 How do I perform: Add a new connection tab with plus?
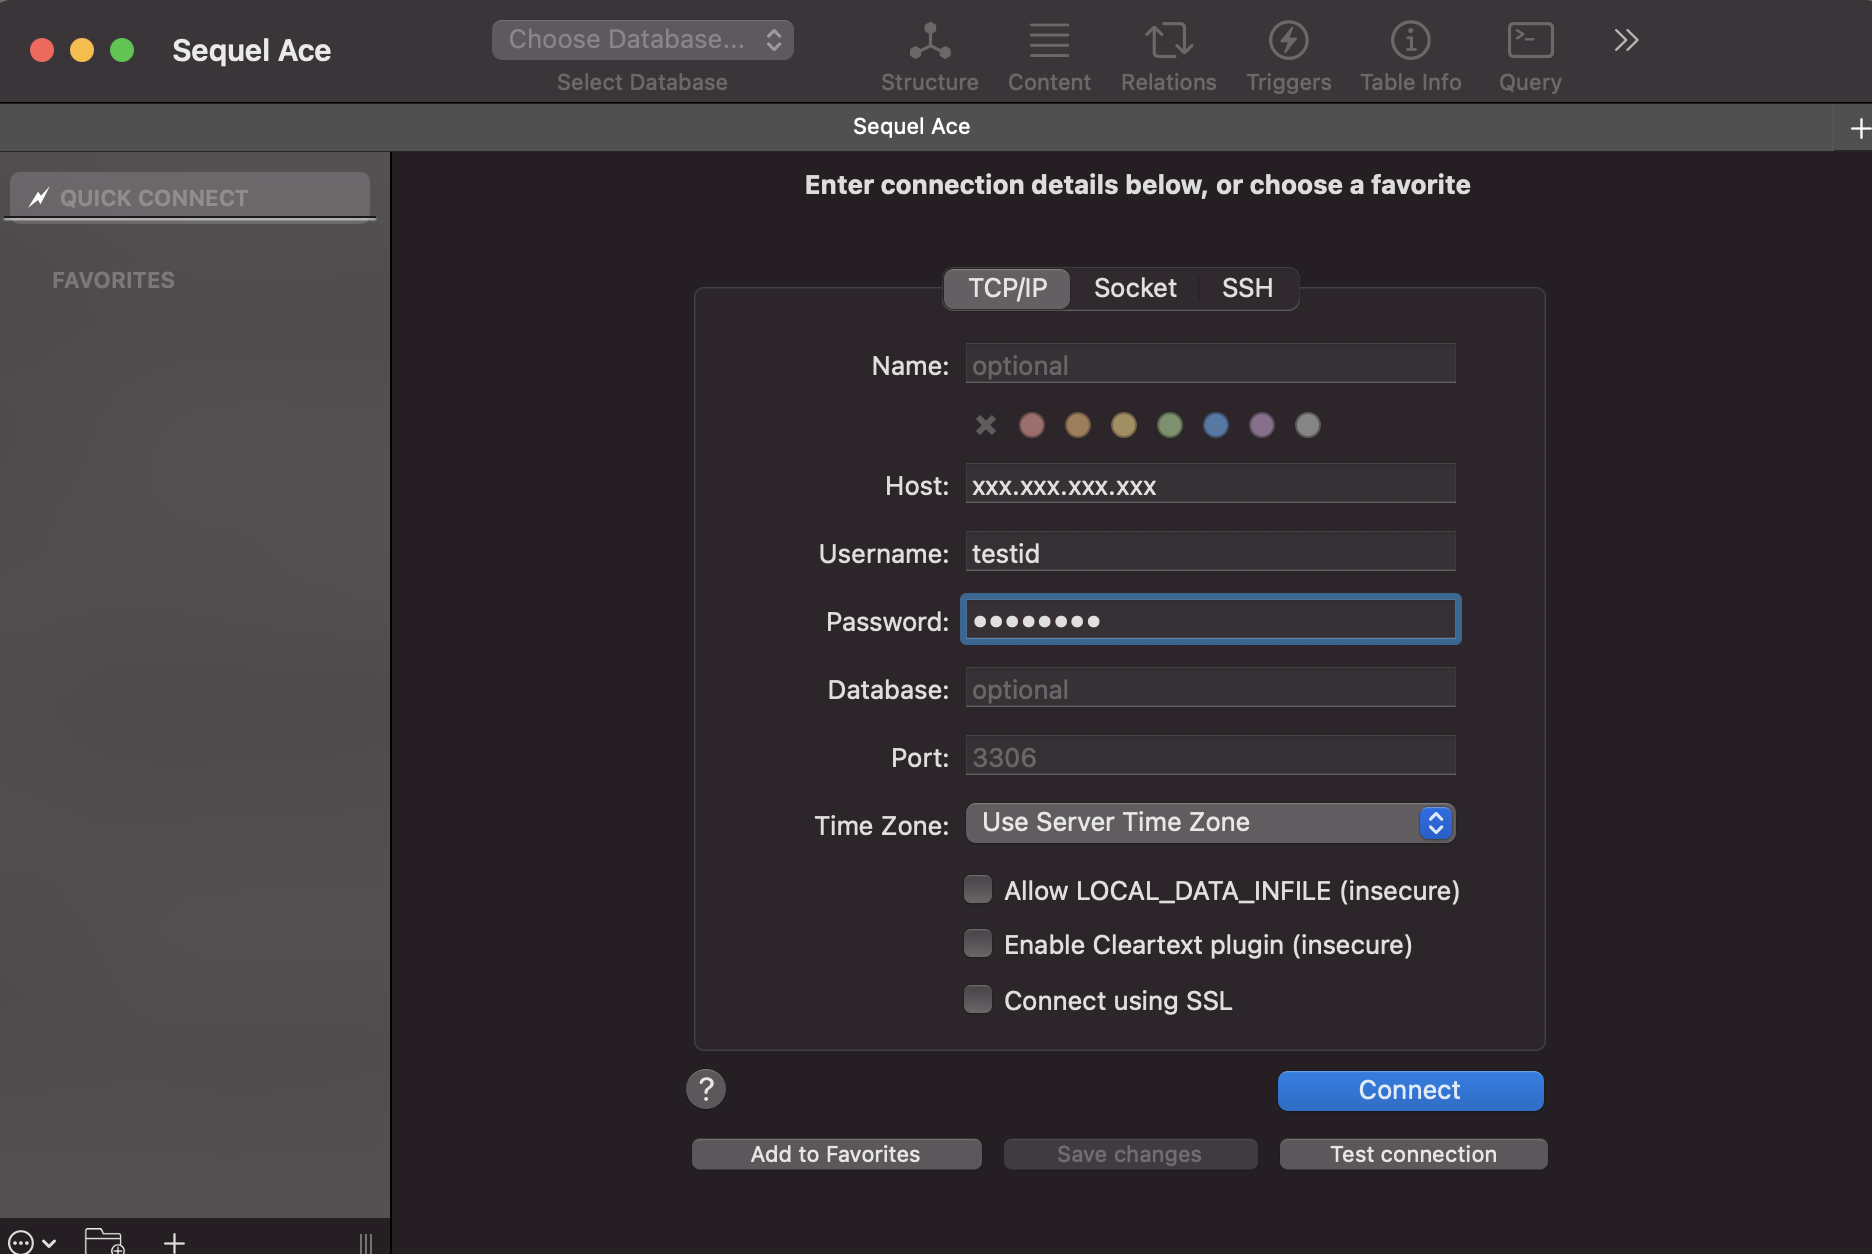(1859, 128)
